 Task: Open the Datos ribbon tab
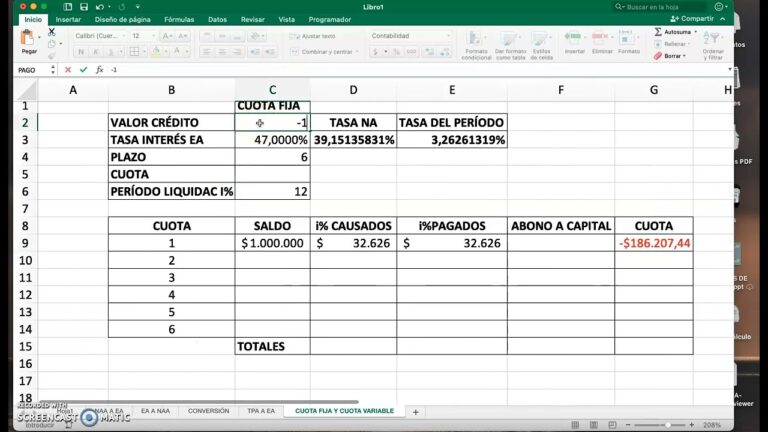tap(217, 20)
